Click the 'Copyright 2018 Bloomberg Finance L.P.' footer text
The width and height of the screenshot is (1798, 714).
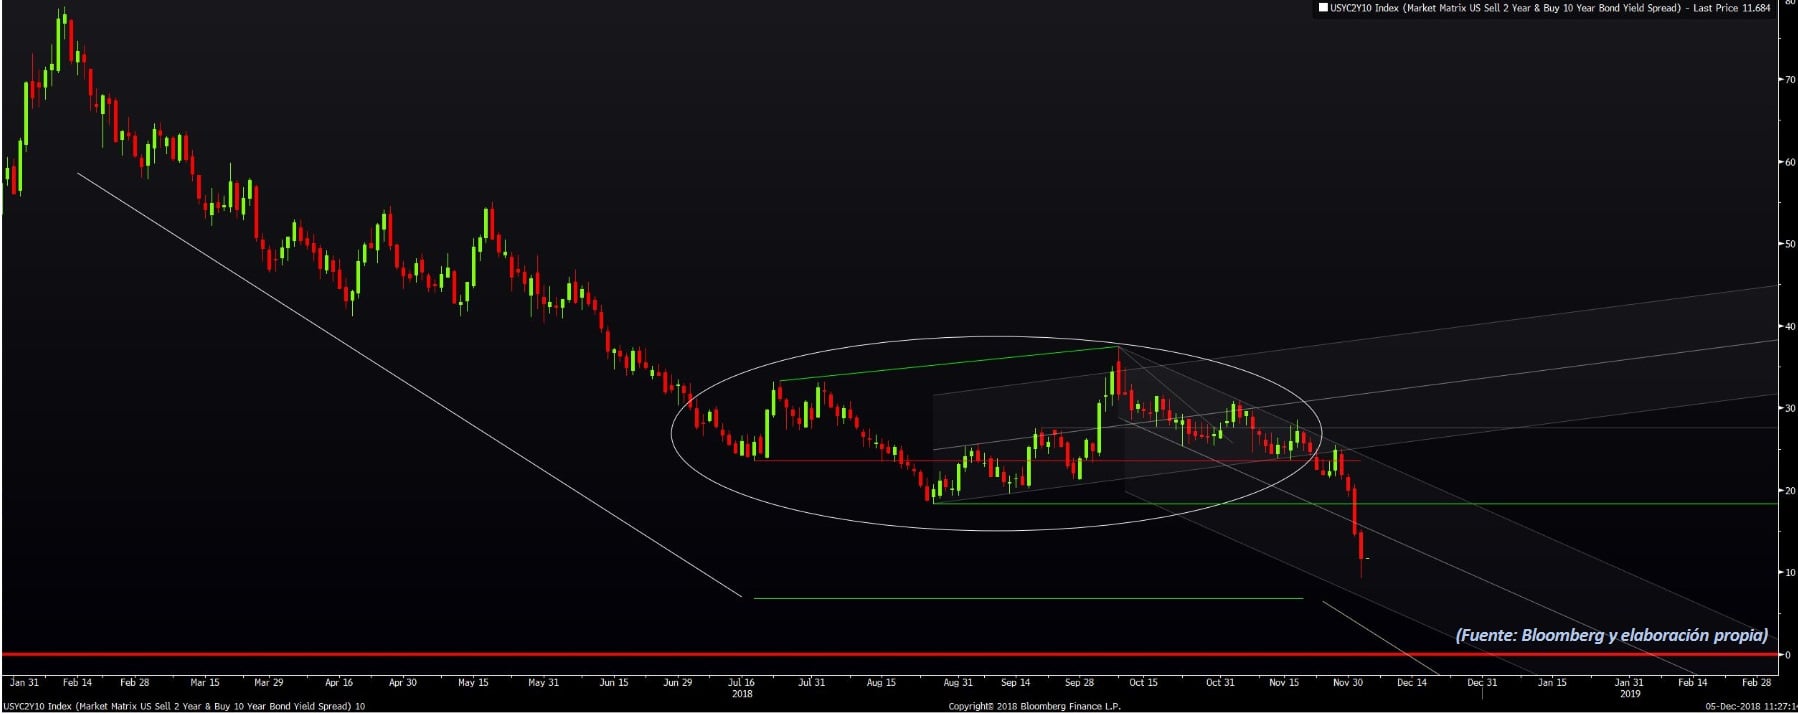point(1034,706)
